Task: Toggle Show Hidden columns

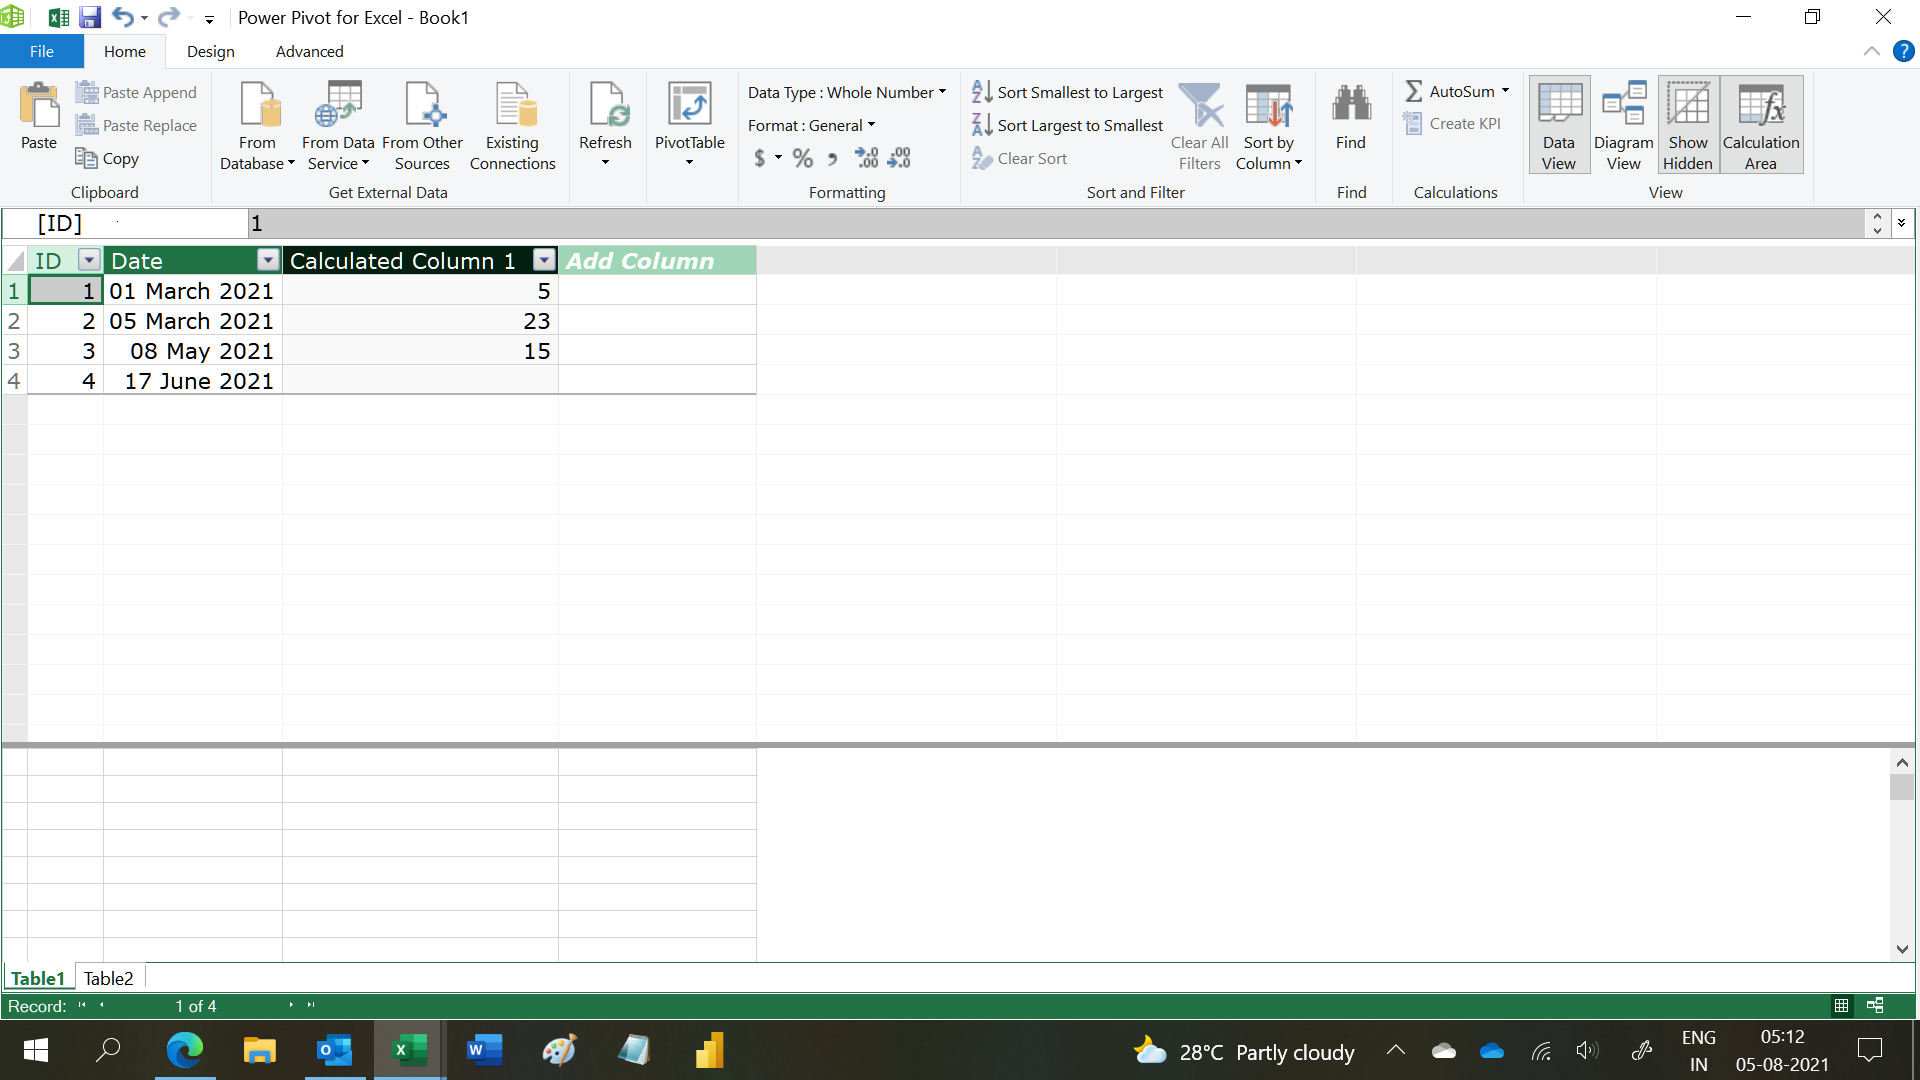Action: [x=1688, y=126]
